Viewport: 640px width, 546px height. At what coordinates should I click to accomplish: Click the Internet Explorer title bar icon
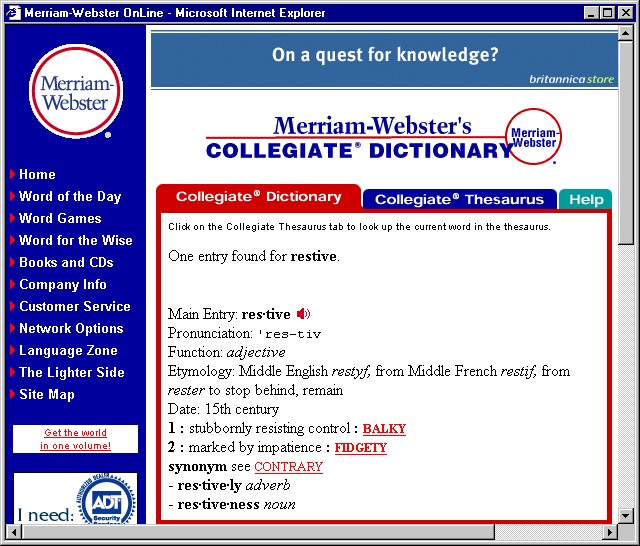point(13,13)
